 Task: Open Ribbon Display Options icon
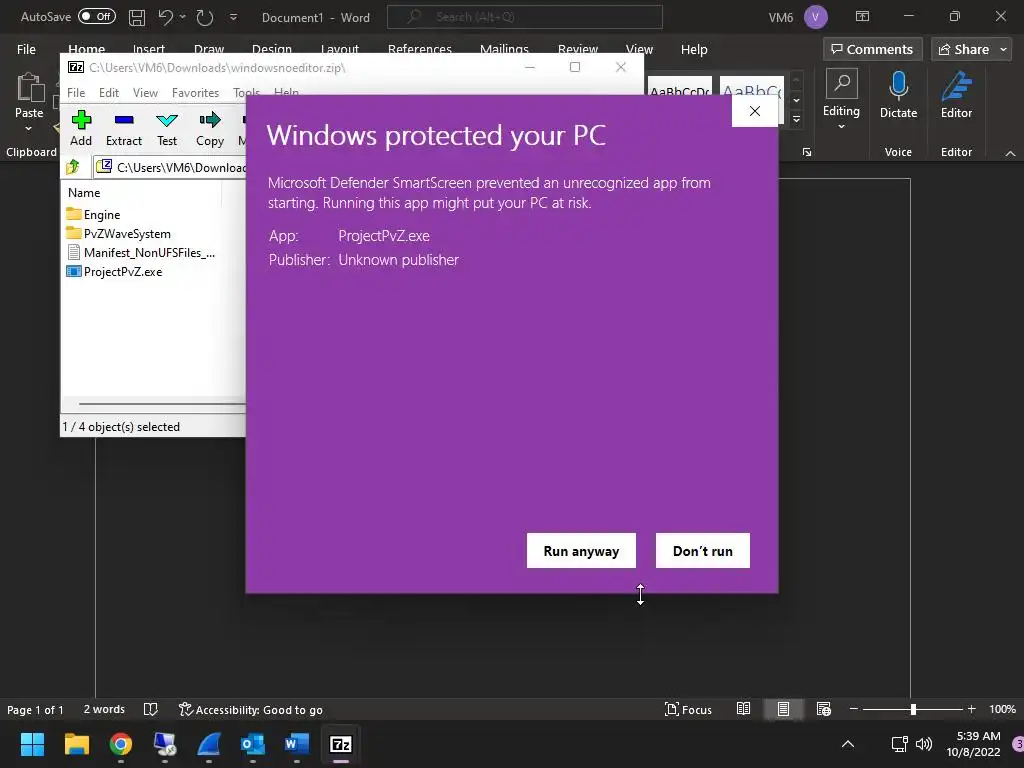point(862,16)
